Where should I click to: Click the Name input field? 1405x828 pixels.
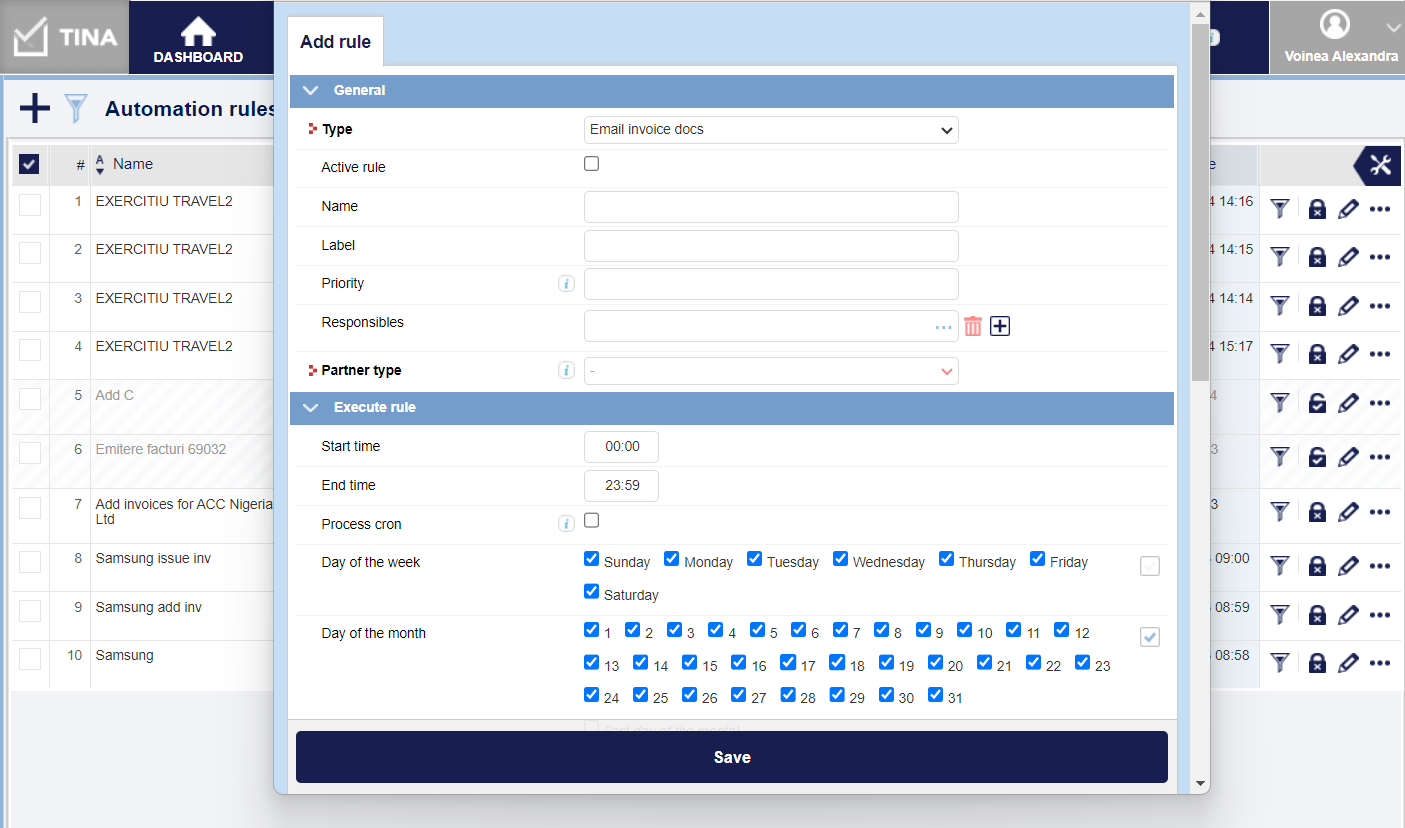[x=770, y=207]
